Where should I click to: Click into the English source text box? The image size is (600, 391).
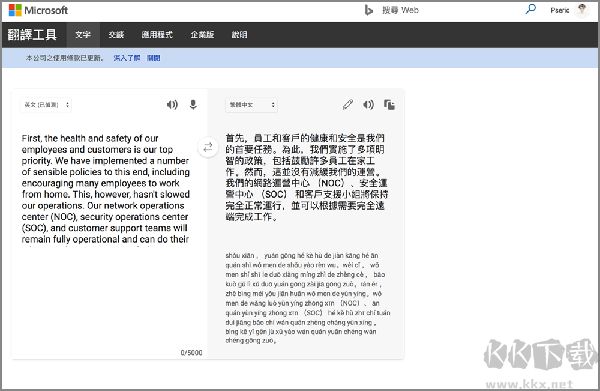click(106, 189)
